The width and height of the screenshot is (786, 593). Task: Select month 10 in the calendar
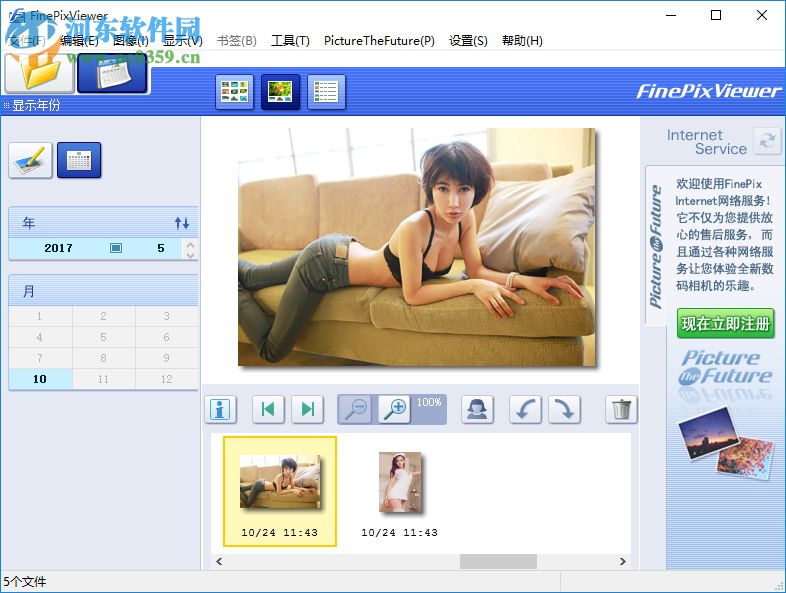pos(40,379)
